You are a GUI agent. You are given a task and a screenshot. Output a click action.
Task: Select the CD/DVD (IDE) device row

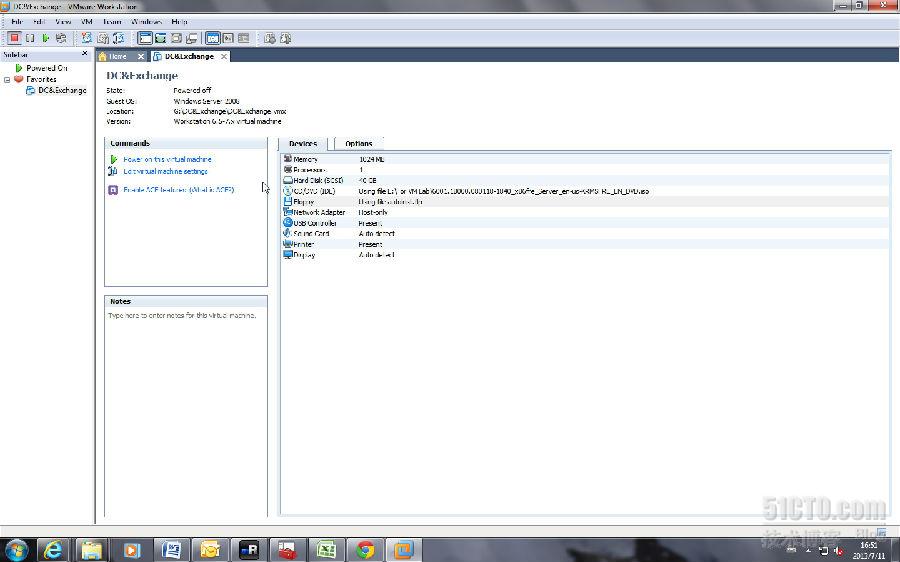click(585, 191)
